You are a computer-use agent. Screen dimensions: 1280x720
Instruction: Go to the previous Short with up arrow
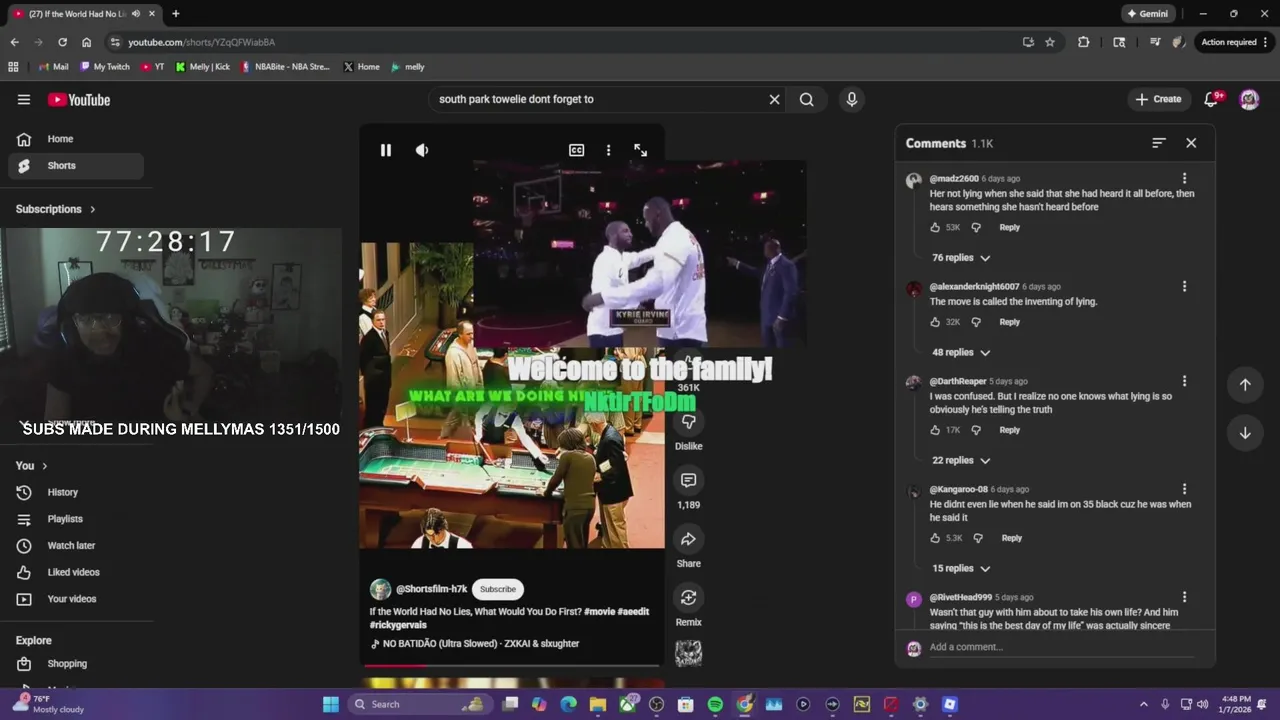pyautogui.click(x=1245, y=385)
